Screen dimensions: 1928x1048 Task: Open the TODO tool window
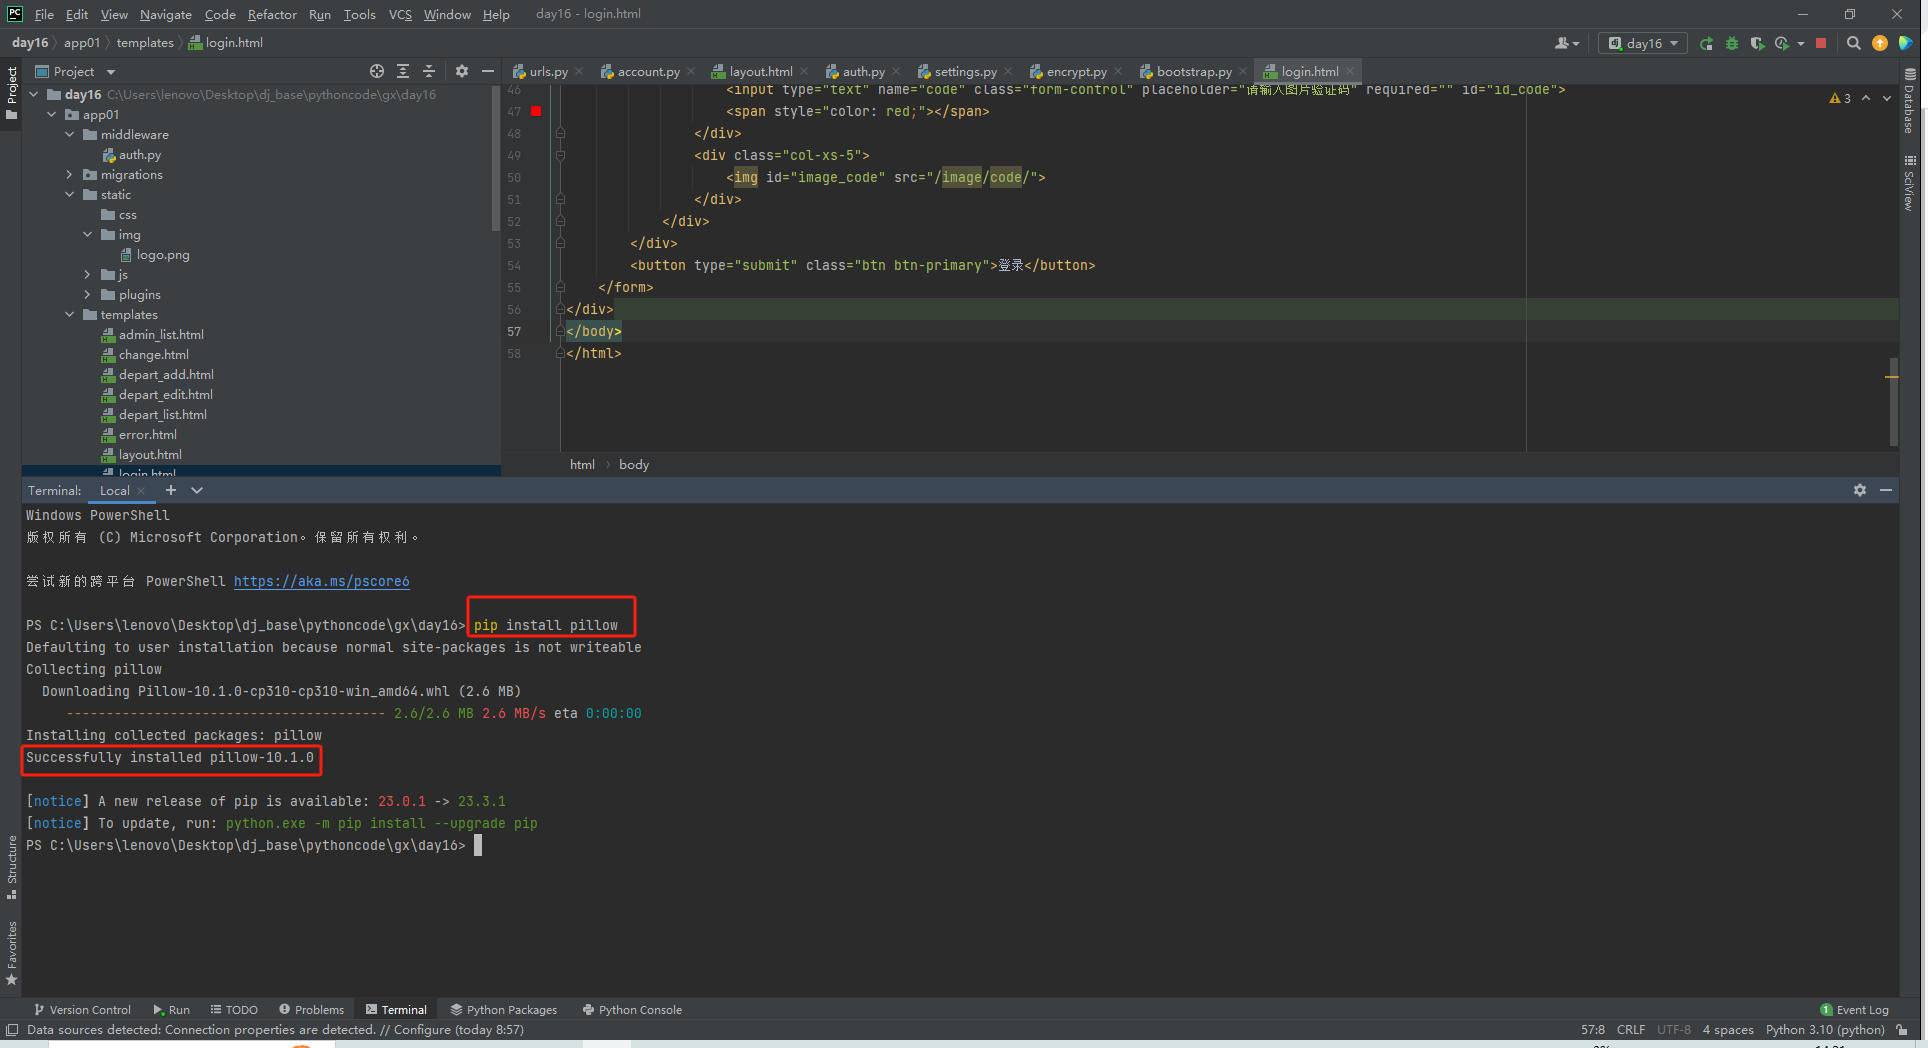[x=234, y=1010]
